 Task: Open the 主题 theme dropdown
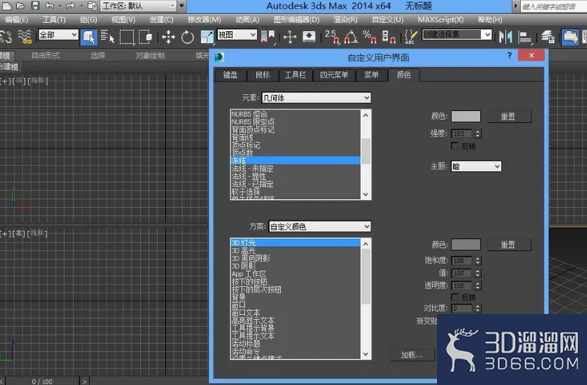476,166
